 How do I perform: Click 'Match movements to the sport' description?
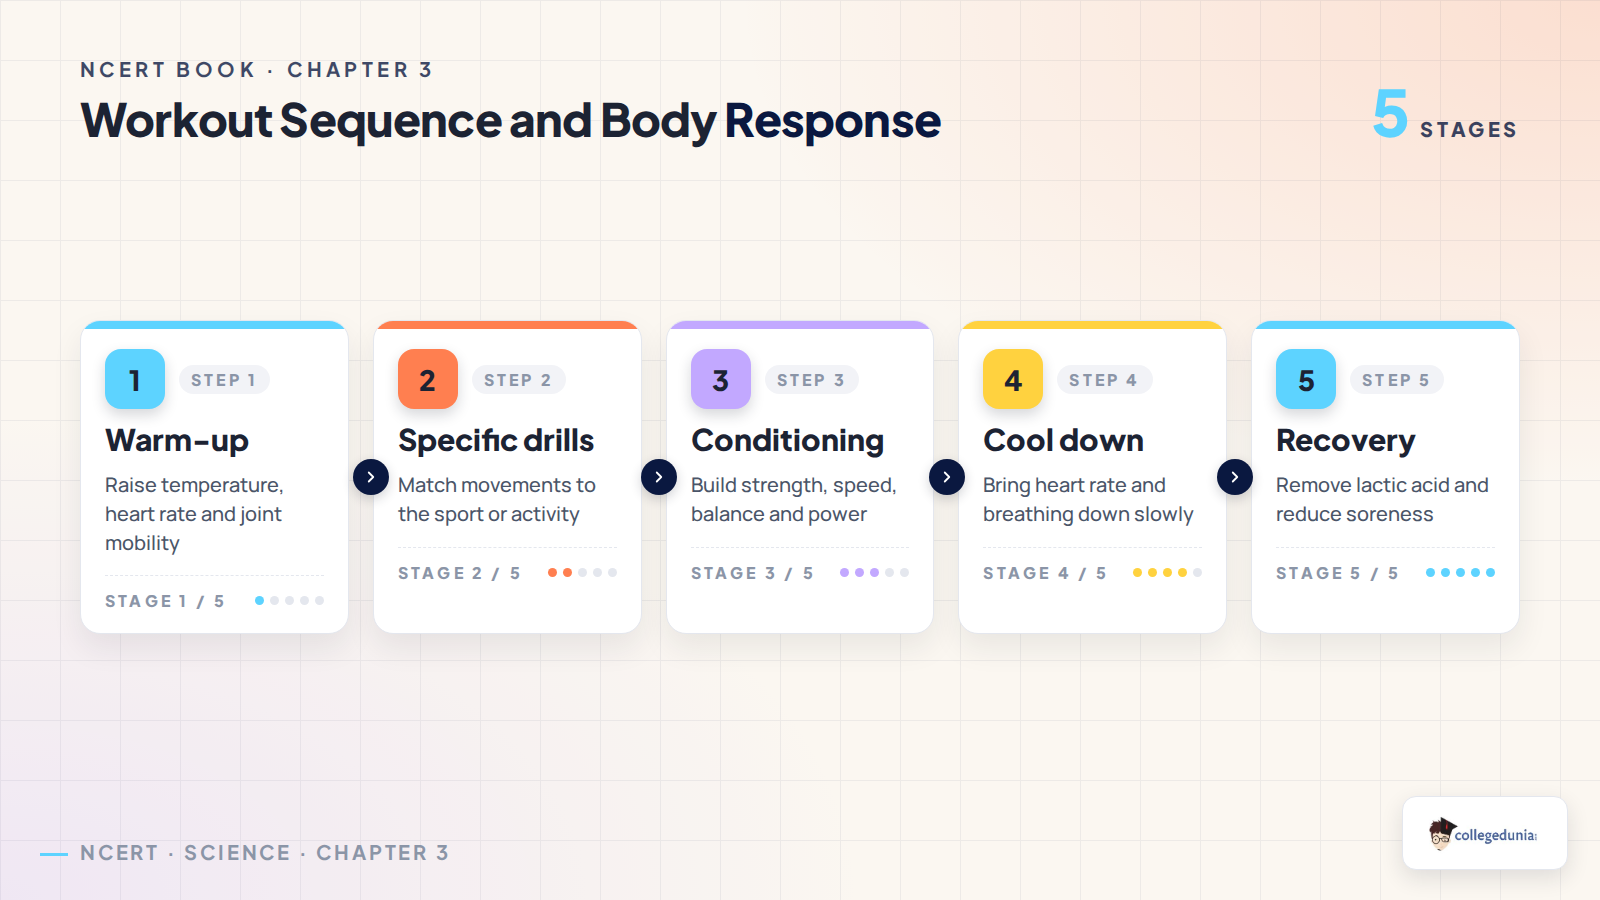(x=497, y=500)
